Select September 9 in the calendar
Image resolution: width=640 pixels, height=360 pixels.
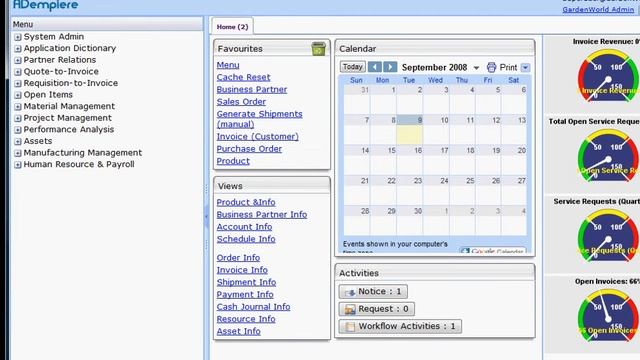pos(409,130)
